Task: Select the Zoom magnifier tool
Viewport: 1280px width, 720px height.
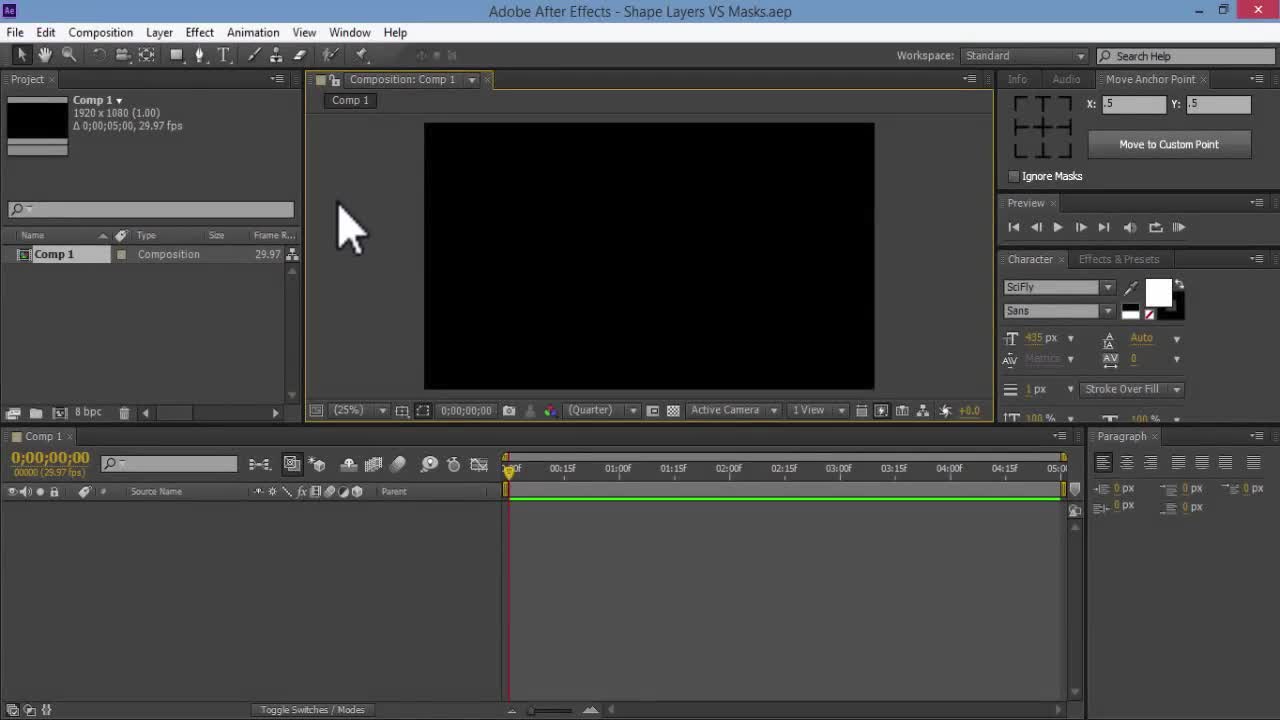Action: click(69, 56)
